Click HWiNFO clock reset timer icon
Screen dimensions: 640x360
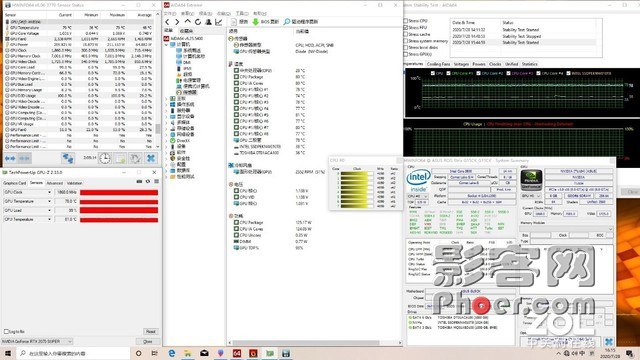105,158
